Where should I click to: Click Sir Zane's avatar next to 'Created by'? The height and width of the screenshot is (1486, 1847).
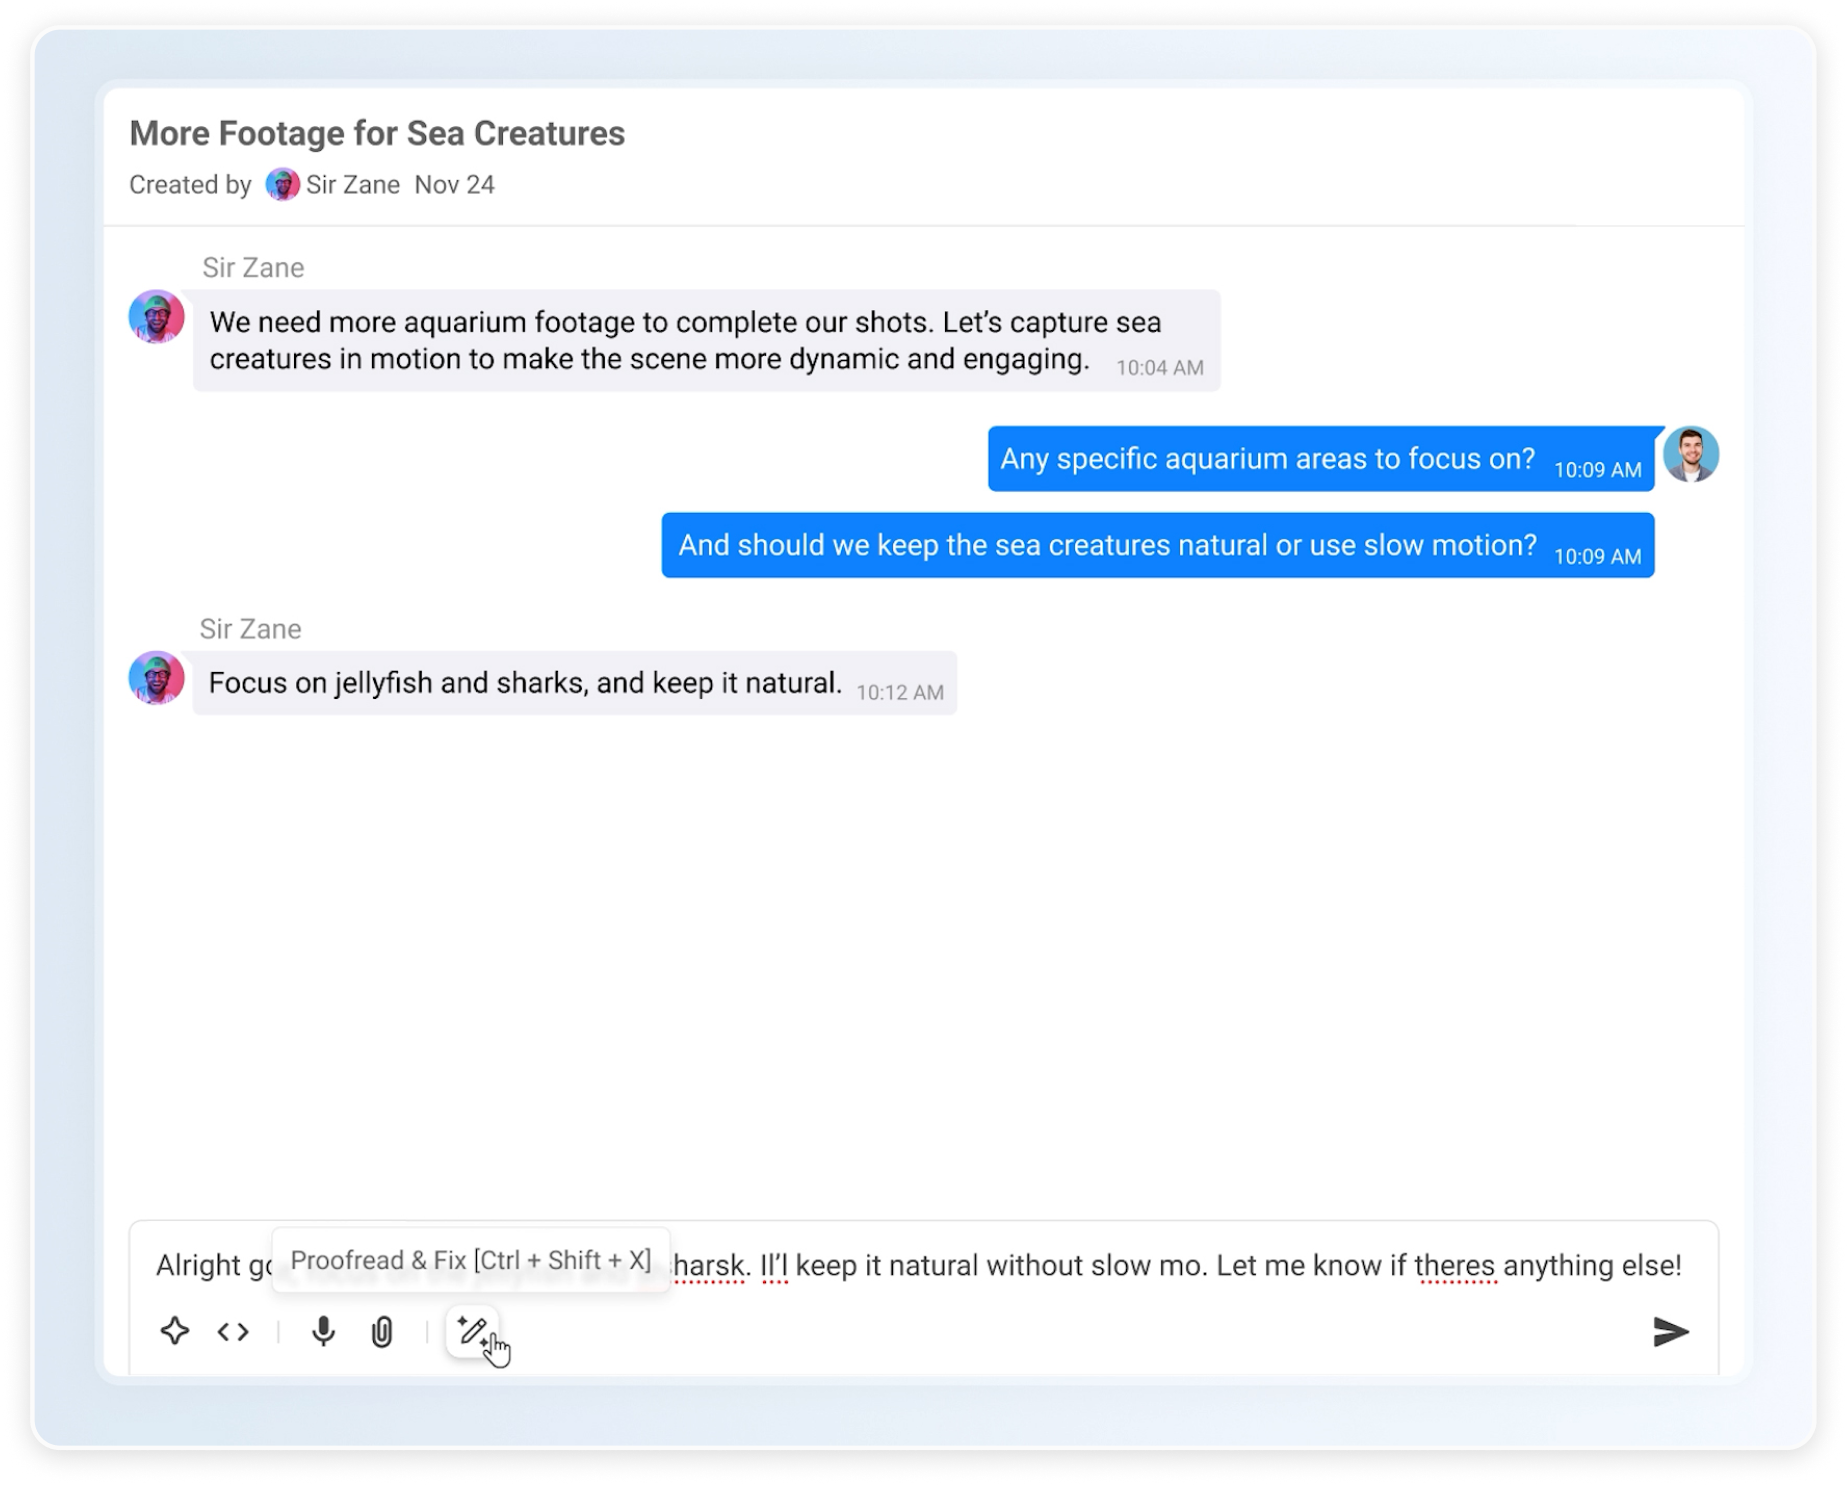point(282,185)
